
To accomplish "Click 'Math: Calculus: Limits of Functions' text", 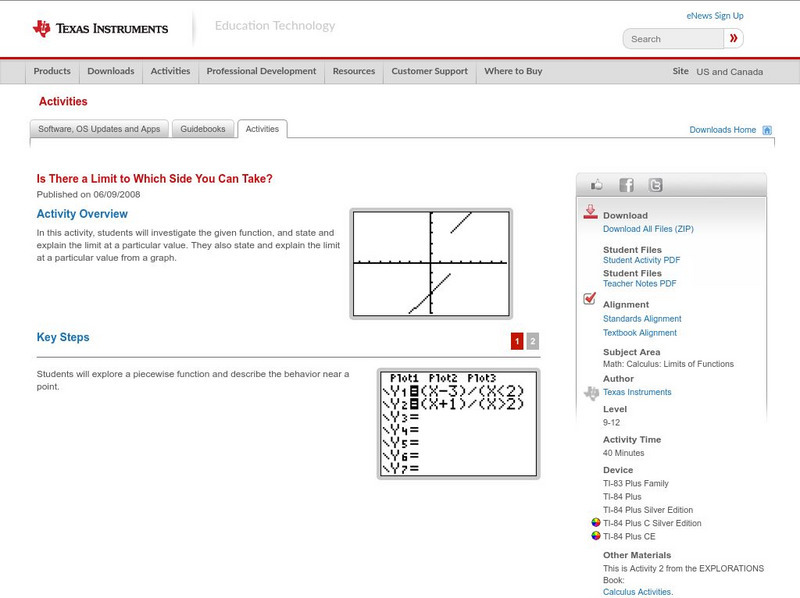I will pos(668,364).
